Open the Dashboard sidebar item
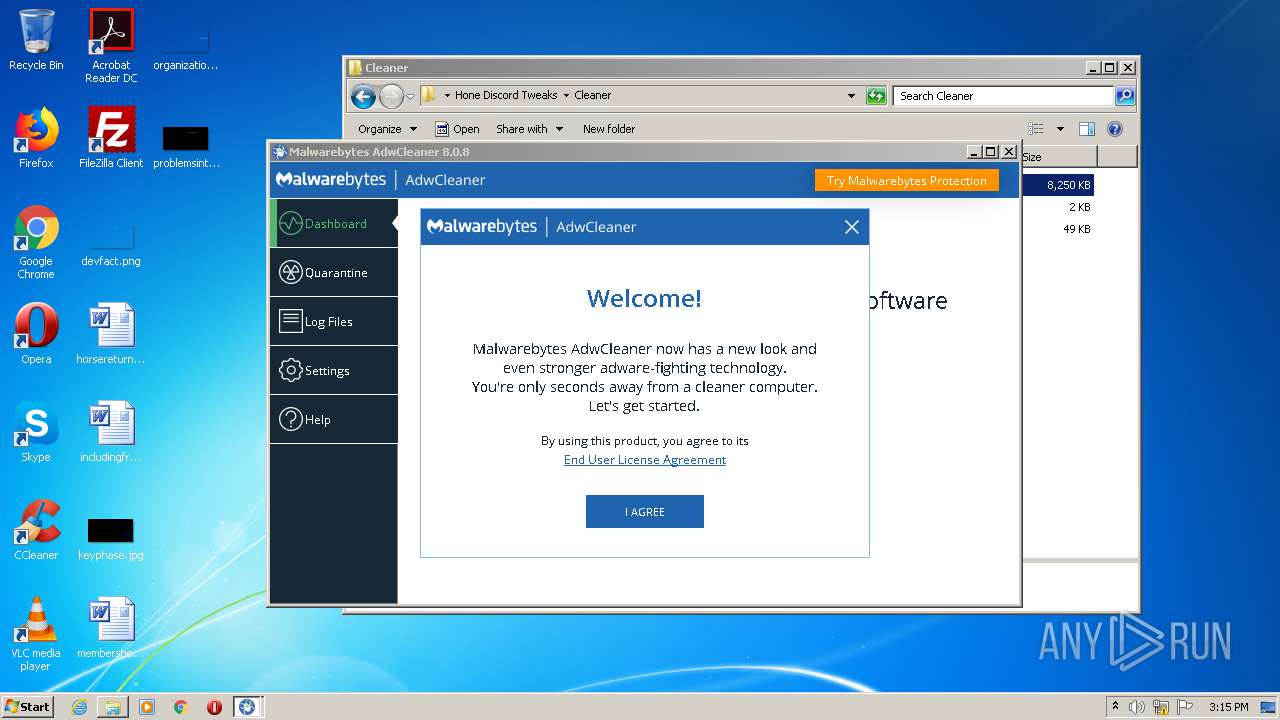 [334, 223]
